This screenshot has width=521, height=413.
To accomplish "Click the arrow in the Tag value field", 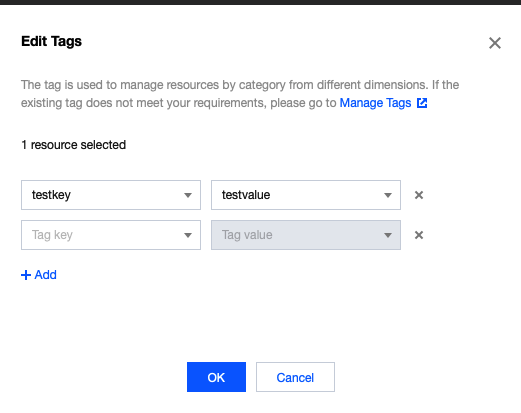I will point(388,235).
